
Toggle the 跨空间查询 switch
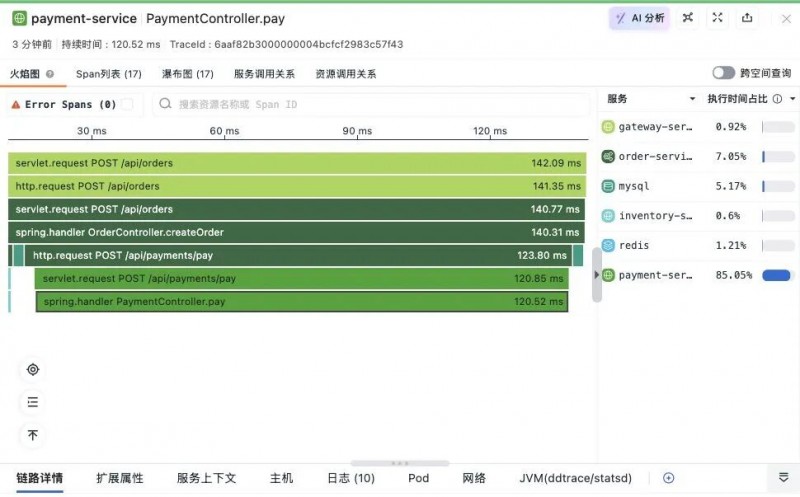click(723, 73)
